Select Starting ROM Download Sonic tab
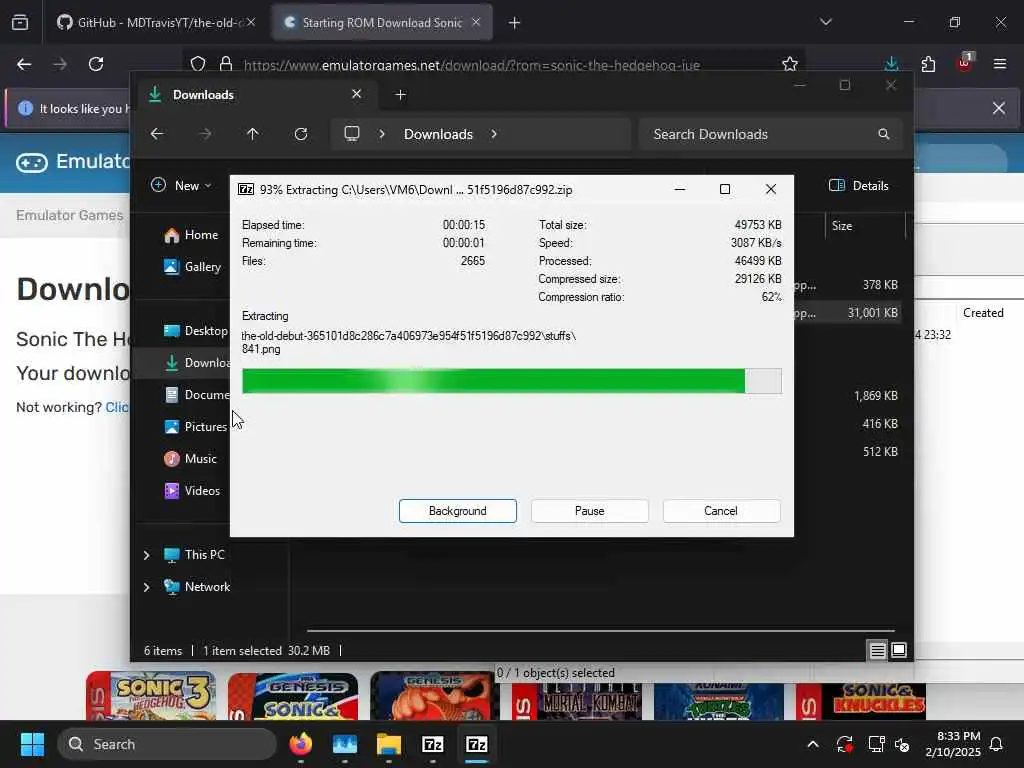 pos(382,23)
